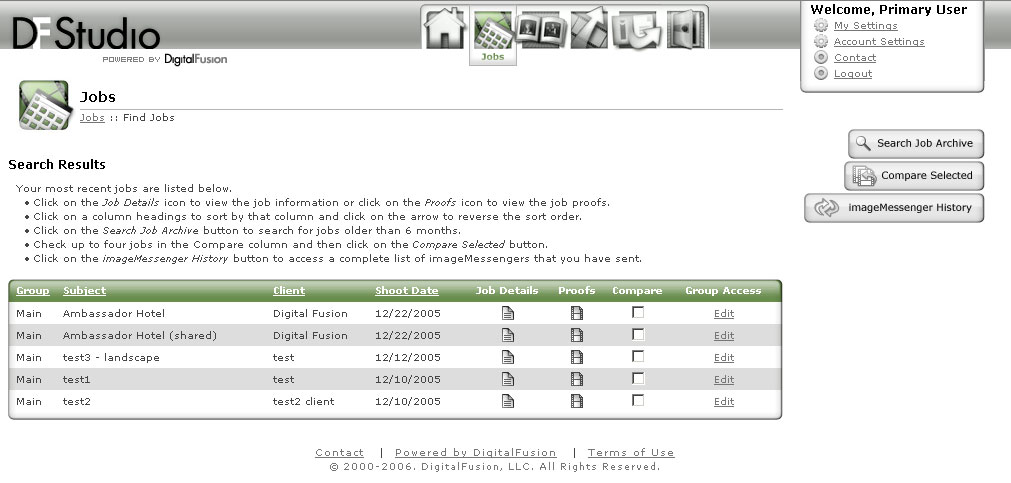Check Compare box for Ambassador Hotel
The width and height of the screenshot is (1011, 483).
(638, 312)
